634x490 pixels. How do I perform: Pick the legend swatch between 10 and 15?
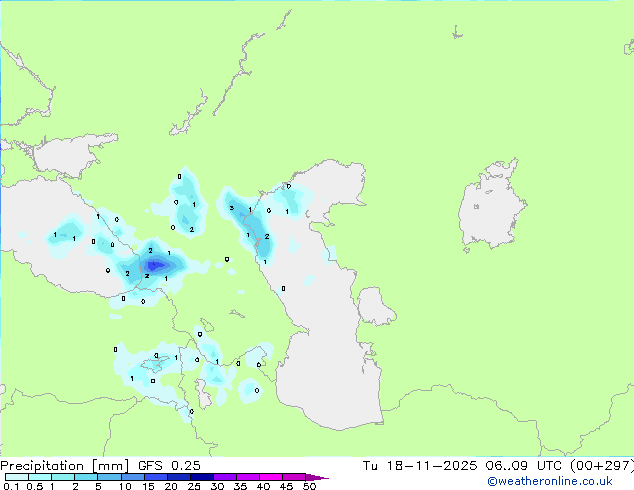click(132, 477)
